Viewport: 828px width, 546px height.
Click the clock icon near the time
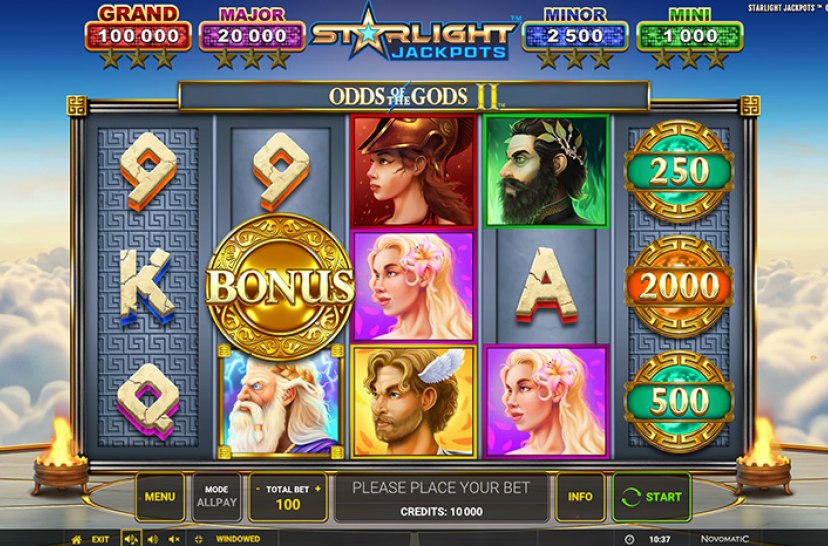(629, 540)
